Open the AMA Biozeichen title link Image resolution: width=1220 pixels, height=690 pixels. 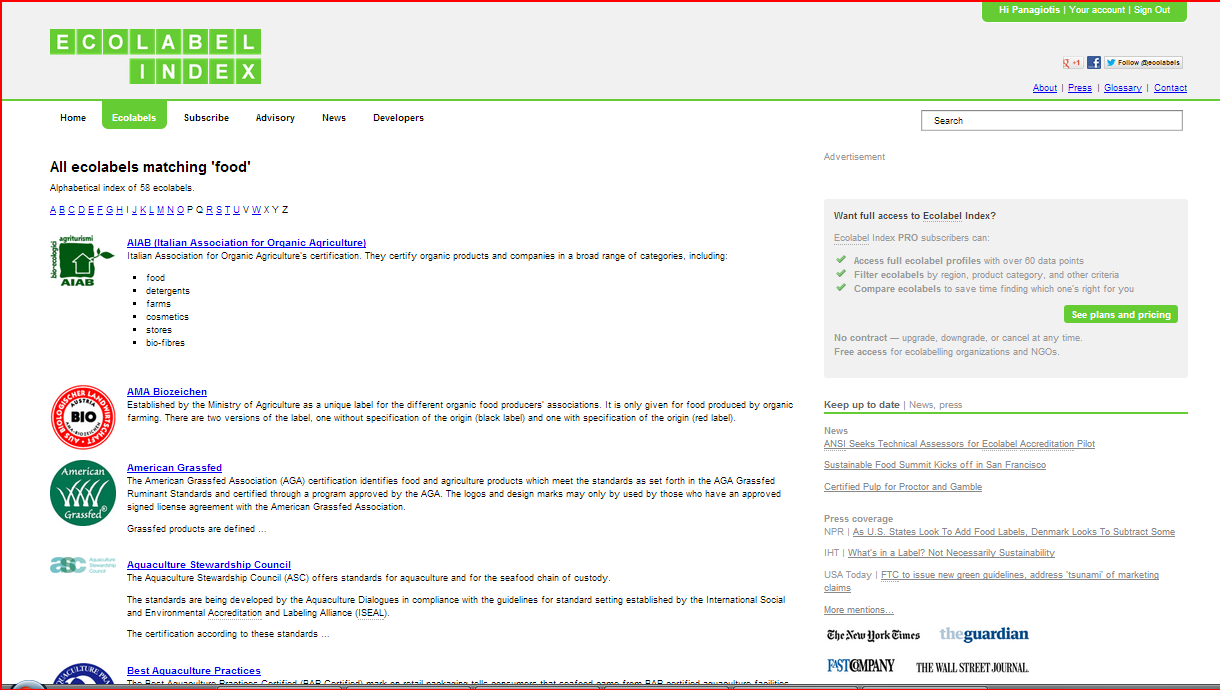(167, 392)
